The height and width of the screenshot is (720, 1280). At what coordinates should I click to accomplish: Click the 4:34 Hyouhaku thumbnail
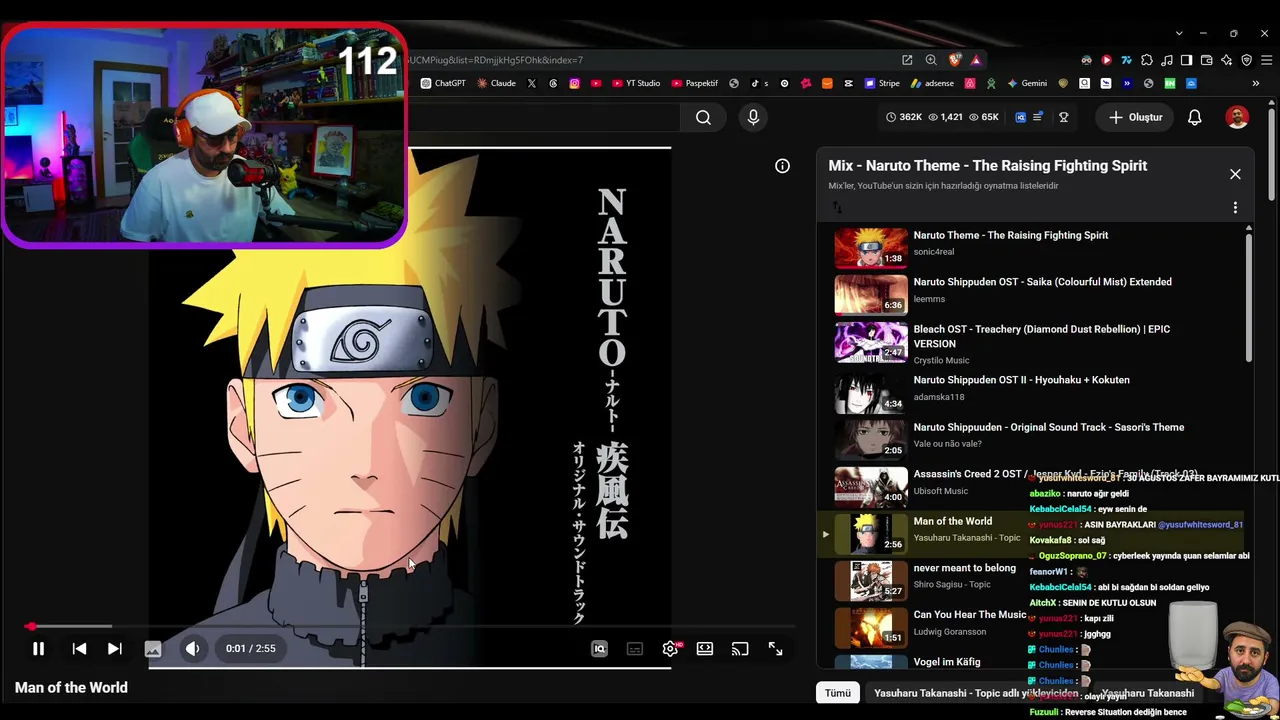pos(871,393)
